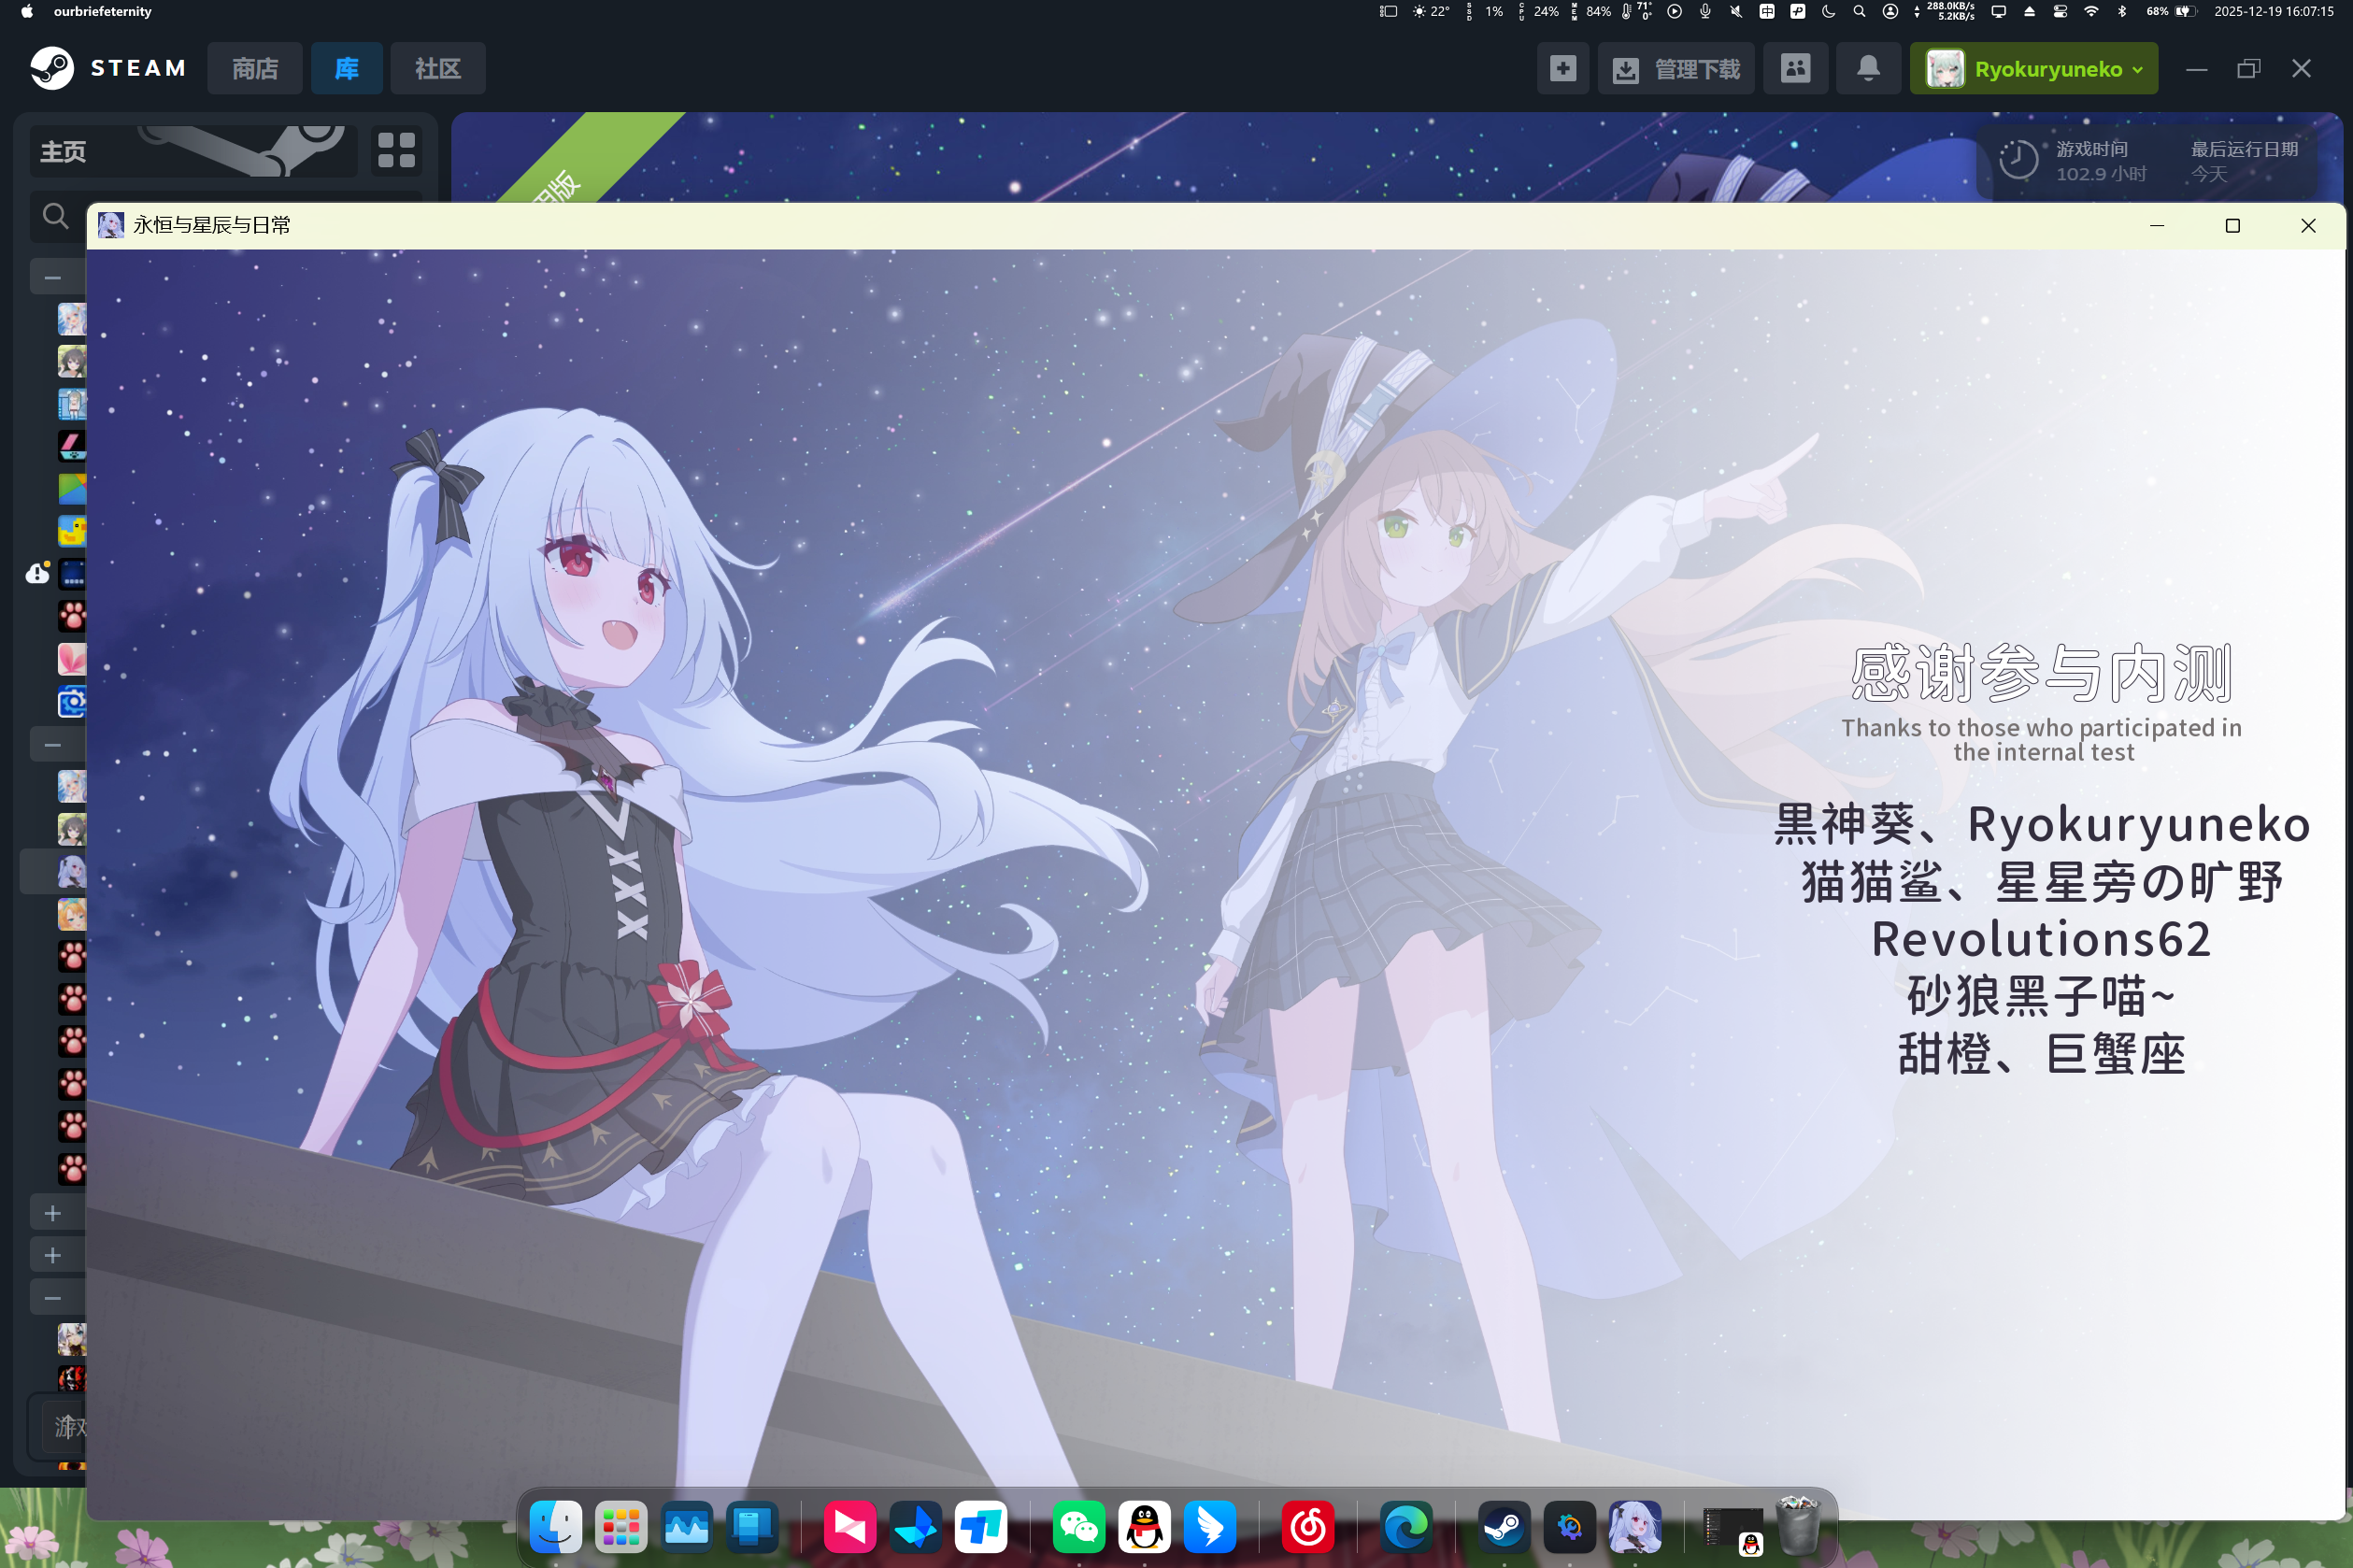
Task: Open the yellow duck game in sidebar
Action: point(72,531)
